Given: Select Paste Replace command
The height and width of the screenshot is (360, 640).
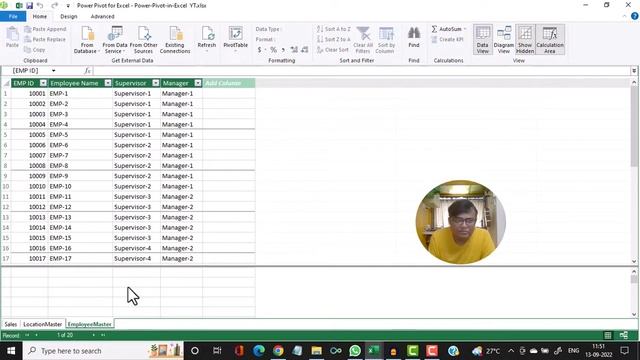Looking at the screenshot, I should 45,39.
